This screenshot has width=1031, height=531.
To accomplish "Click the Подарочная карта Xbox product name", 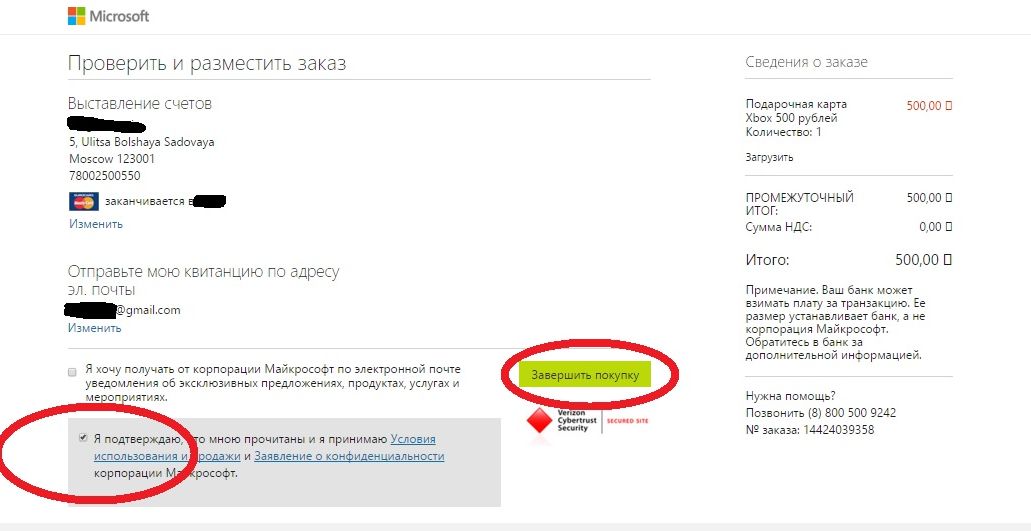I will 796,111.
